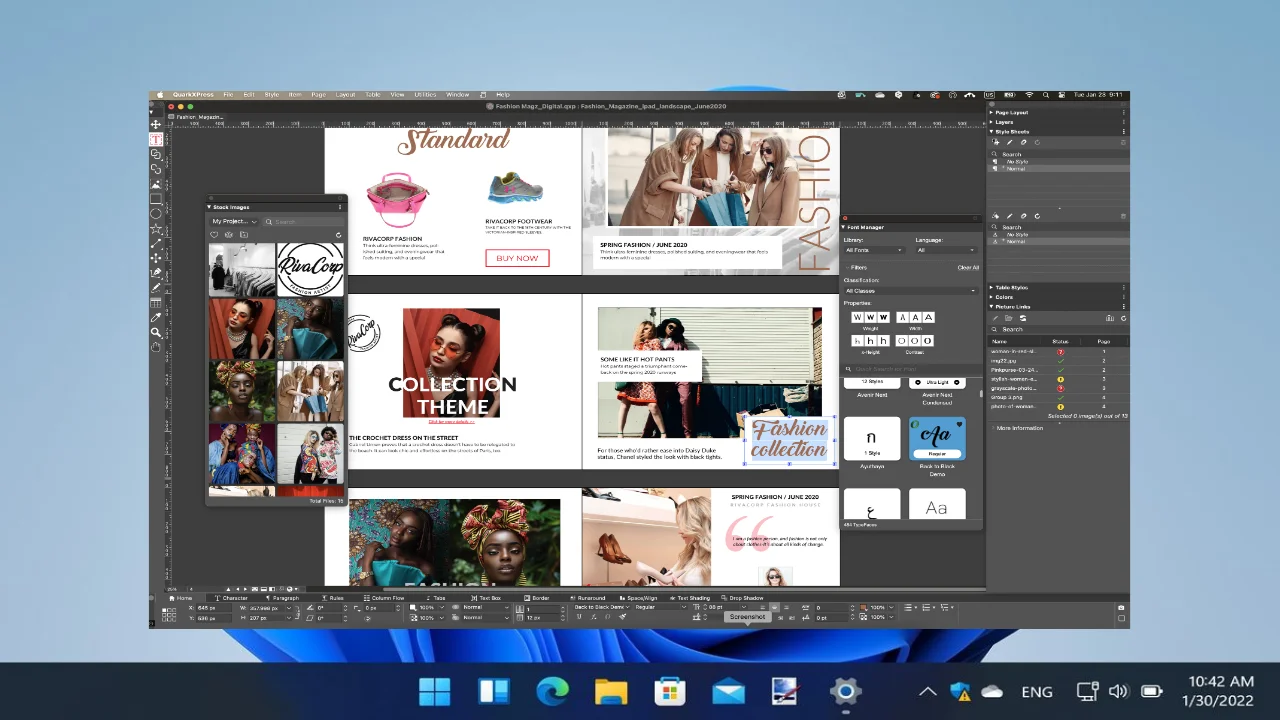This screenshot has height=720, width=1280.
Task: Open the Classification All Classes dropdown
Action: 910,291
